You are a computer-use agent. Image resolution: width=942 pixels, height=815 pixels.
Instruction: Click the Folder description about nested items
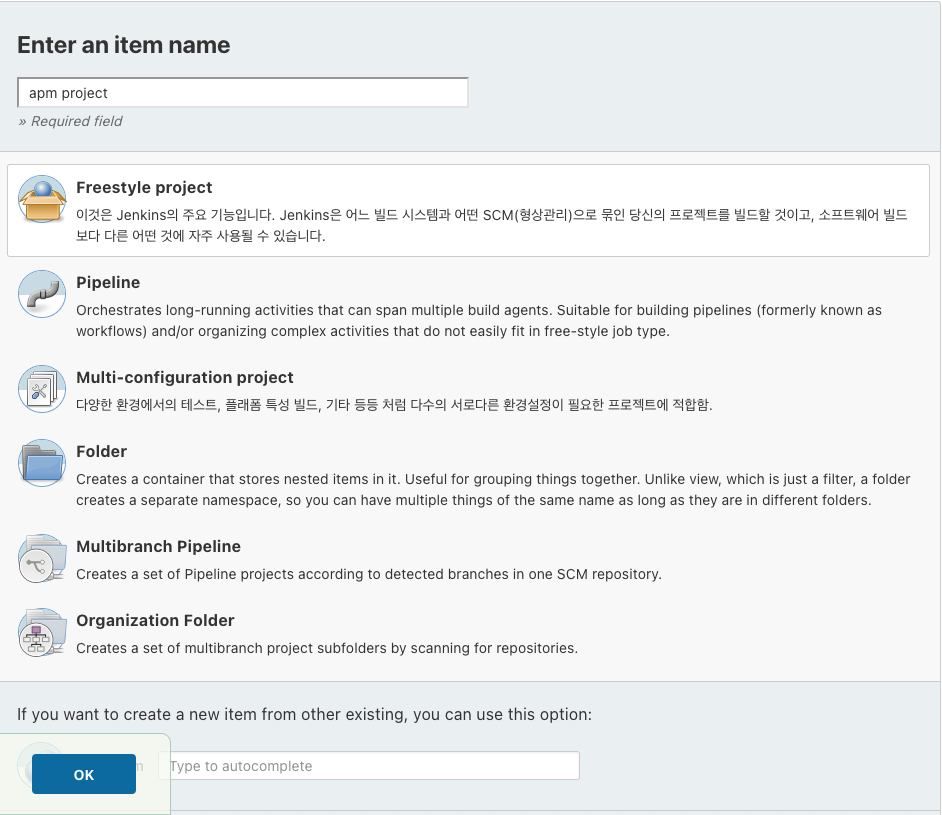(x=493, y=489)
